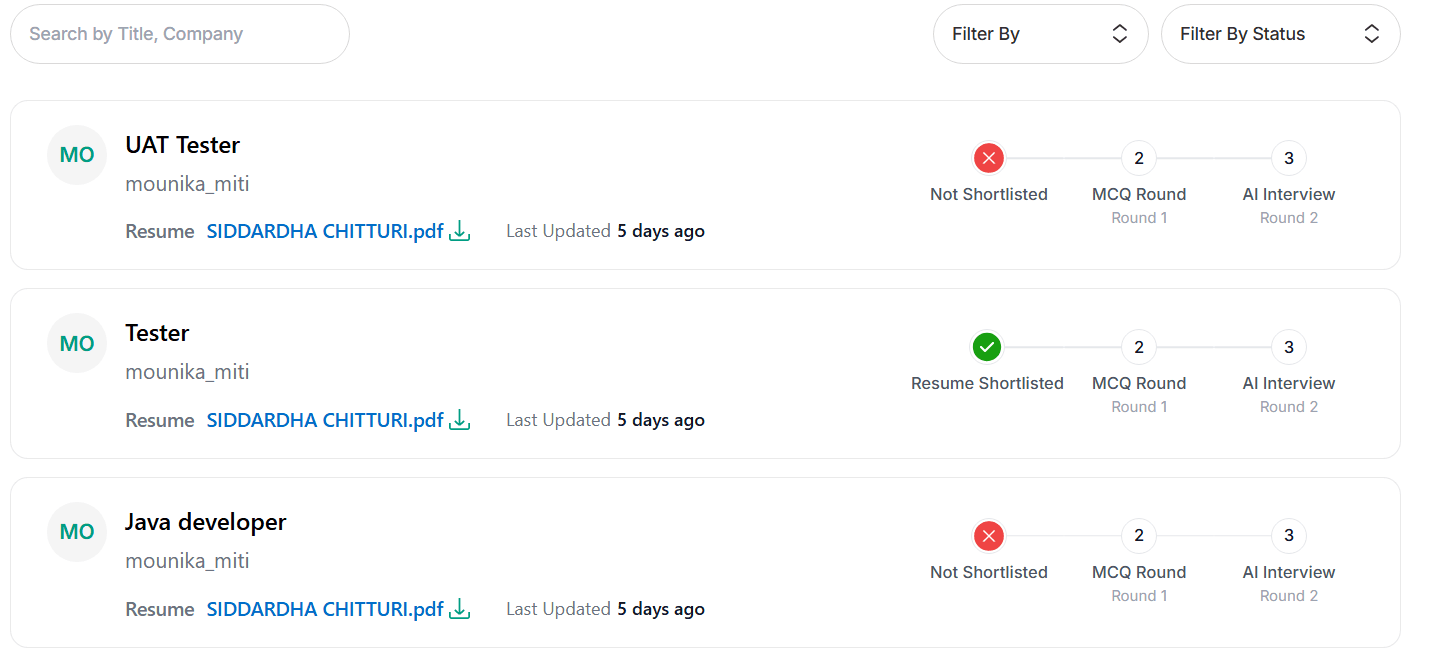
Task: Click the chevron arrows on Filter By Status
Action: click(1371, 33)
